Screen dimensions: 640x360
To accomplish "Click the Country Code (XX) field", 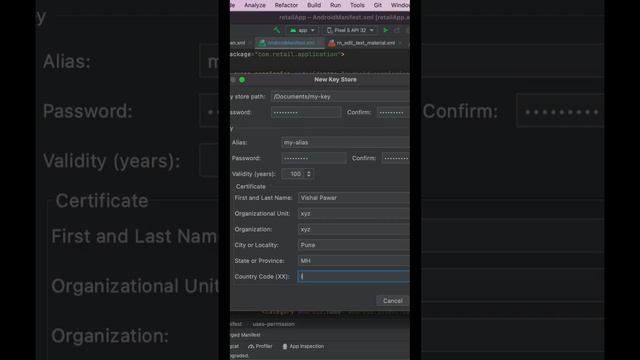I will [x=353, y=276].
